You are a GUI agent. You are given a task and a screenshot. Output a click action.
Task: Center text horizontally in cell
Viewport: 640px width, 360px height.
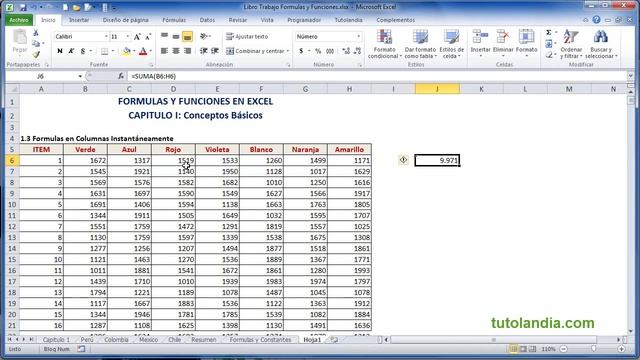(x=176, y=51)
